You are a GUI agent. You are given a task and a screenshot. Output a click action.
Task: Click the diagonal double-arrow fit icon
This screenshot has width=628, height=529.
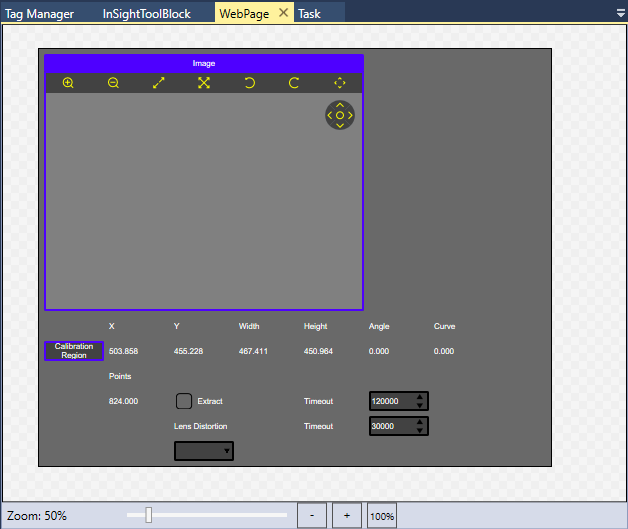coord(158,83)
